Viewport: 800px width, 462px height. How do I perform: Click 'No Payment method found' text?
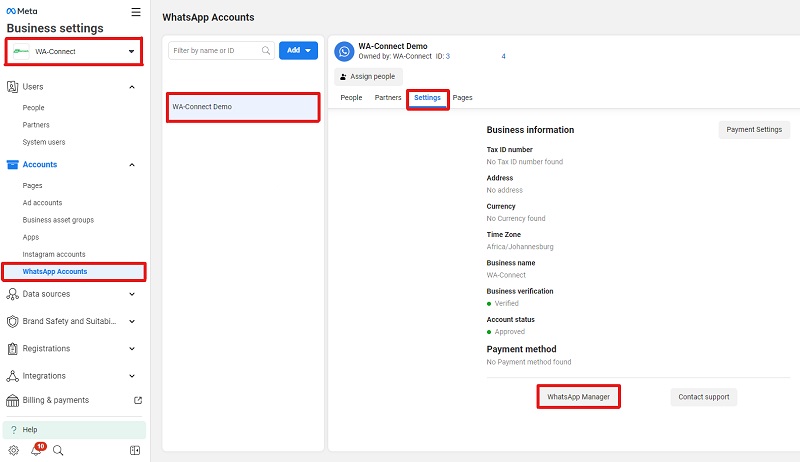point(529,362)
